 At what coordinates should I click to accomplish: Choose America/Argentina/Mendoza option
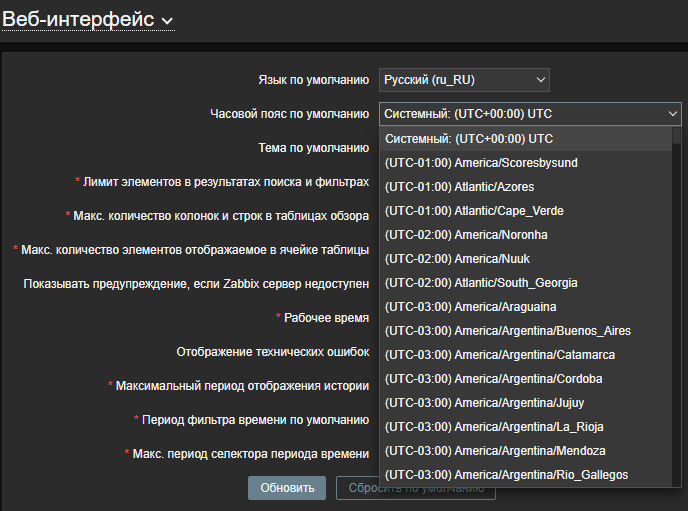[x=495, y=451]
